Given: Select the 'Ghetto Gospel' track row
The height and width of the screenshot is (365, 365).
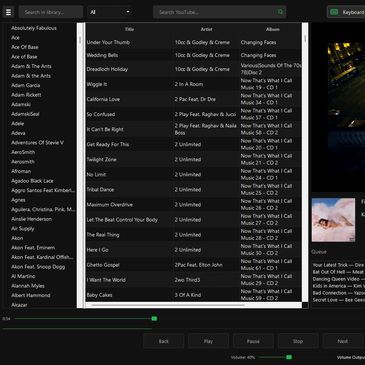Looking at the screenshot, I should [194, 265].
